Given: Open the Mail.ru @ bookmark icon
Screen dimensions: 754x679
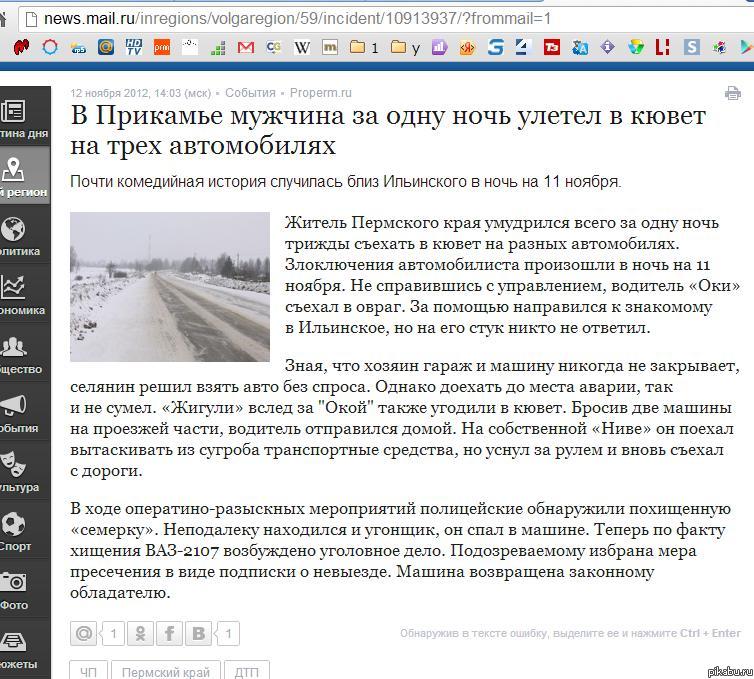Looking at the screenshot, I should click(x=106, y=47).
